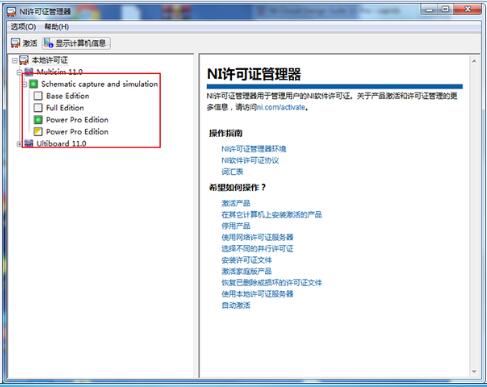Click the Full Edition empty status box
The height and width of the screenshot is (387, 487).
(x=38, y=108)
